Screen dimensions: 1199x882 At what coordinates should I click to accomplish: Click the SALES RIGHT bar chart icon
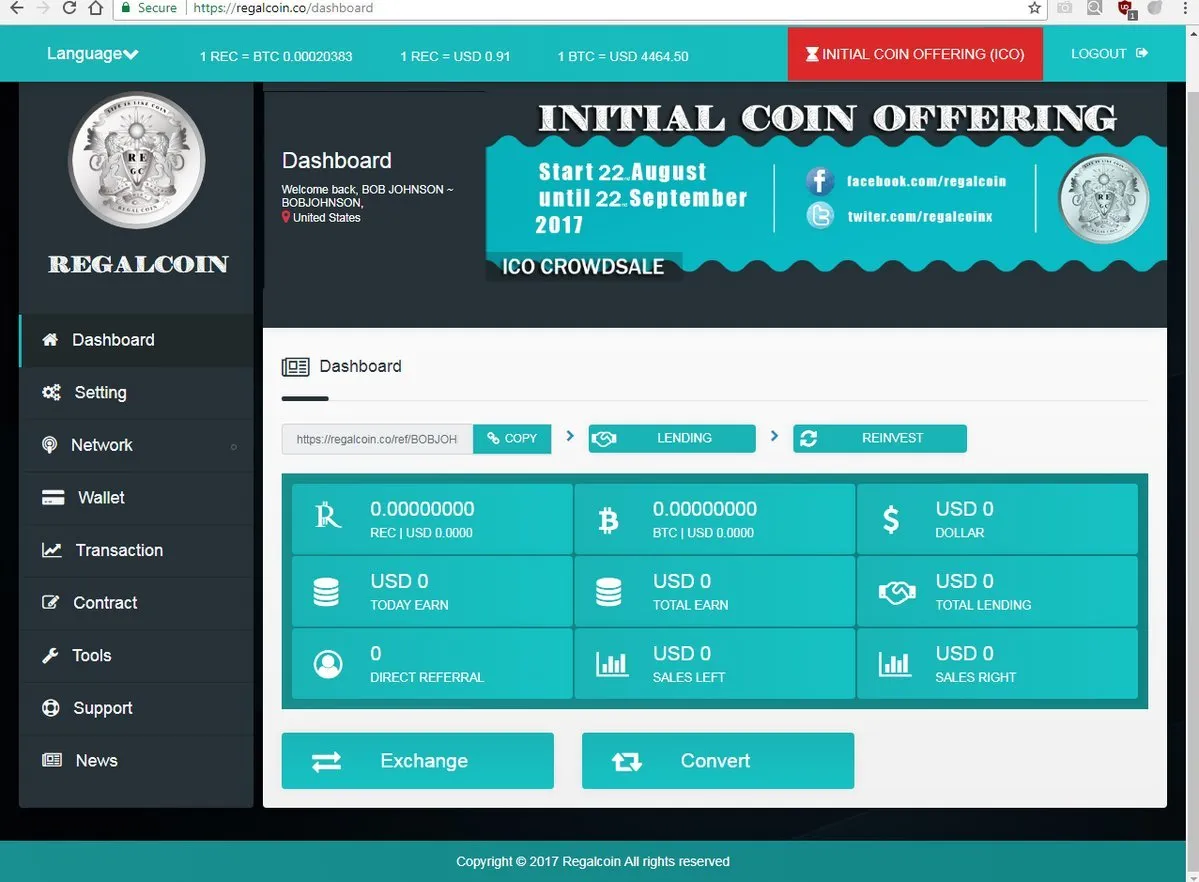894,665
